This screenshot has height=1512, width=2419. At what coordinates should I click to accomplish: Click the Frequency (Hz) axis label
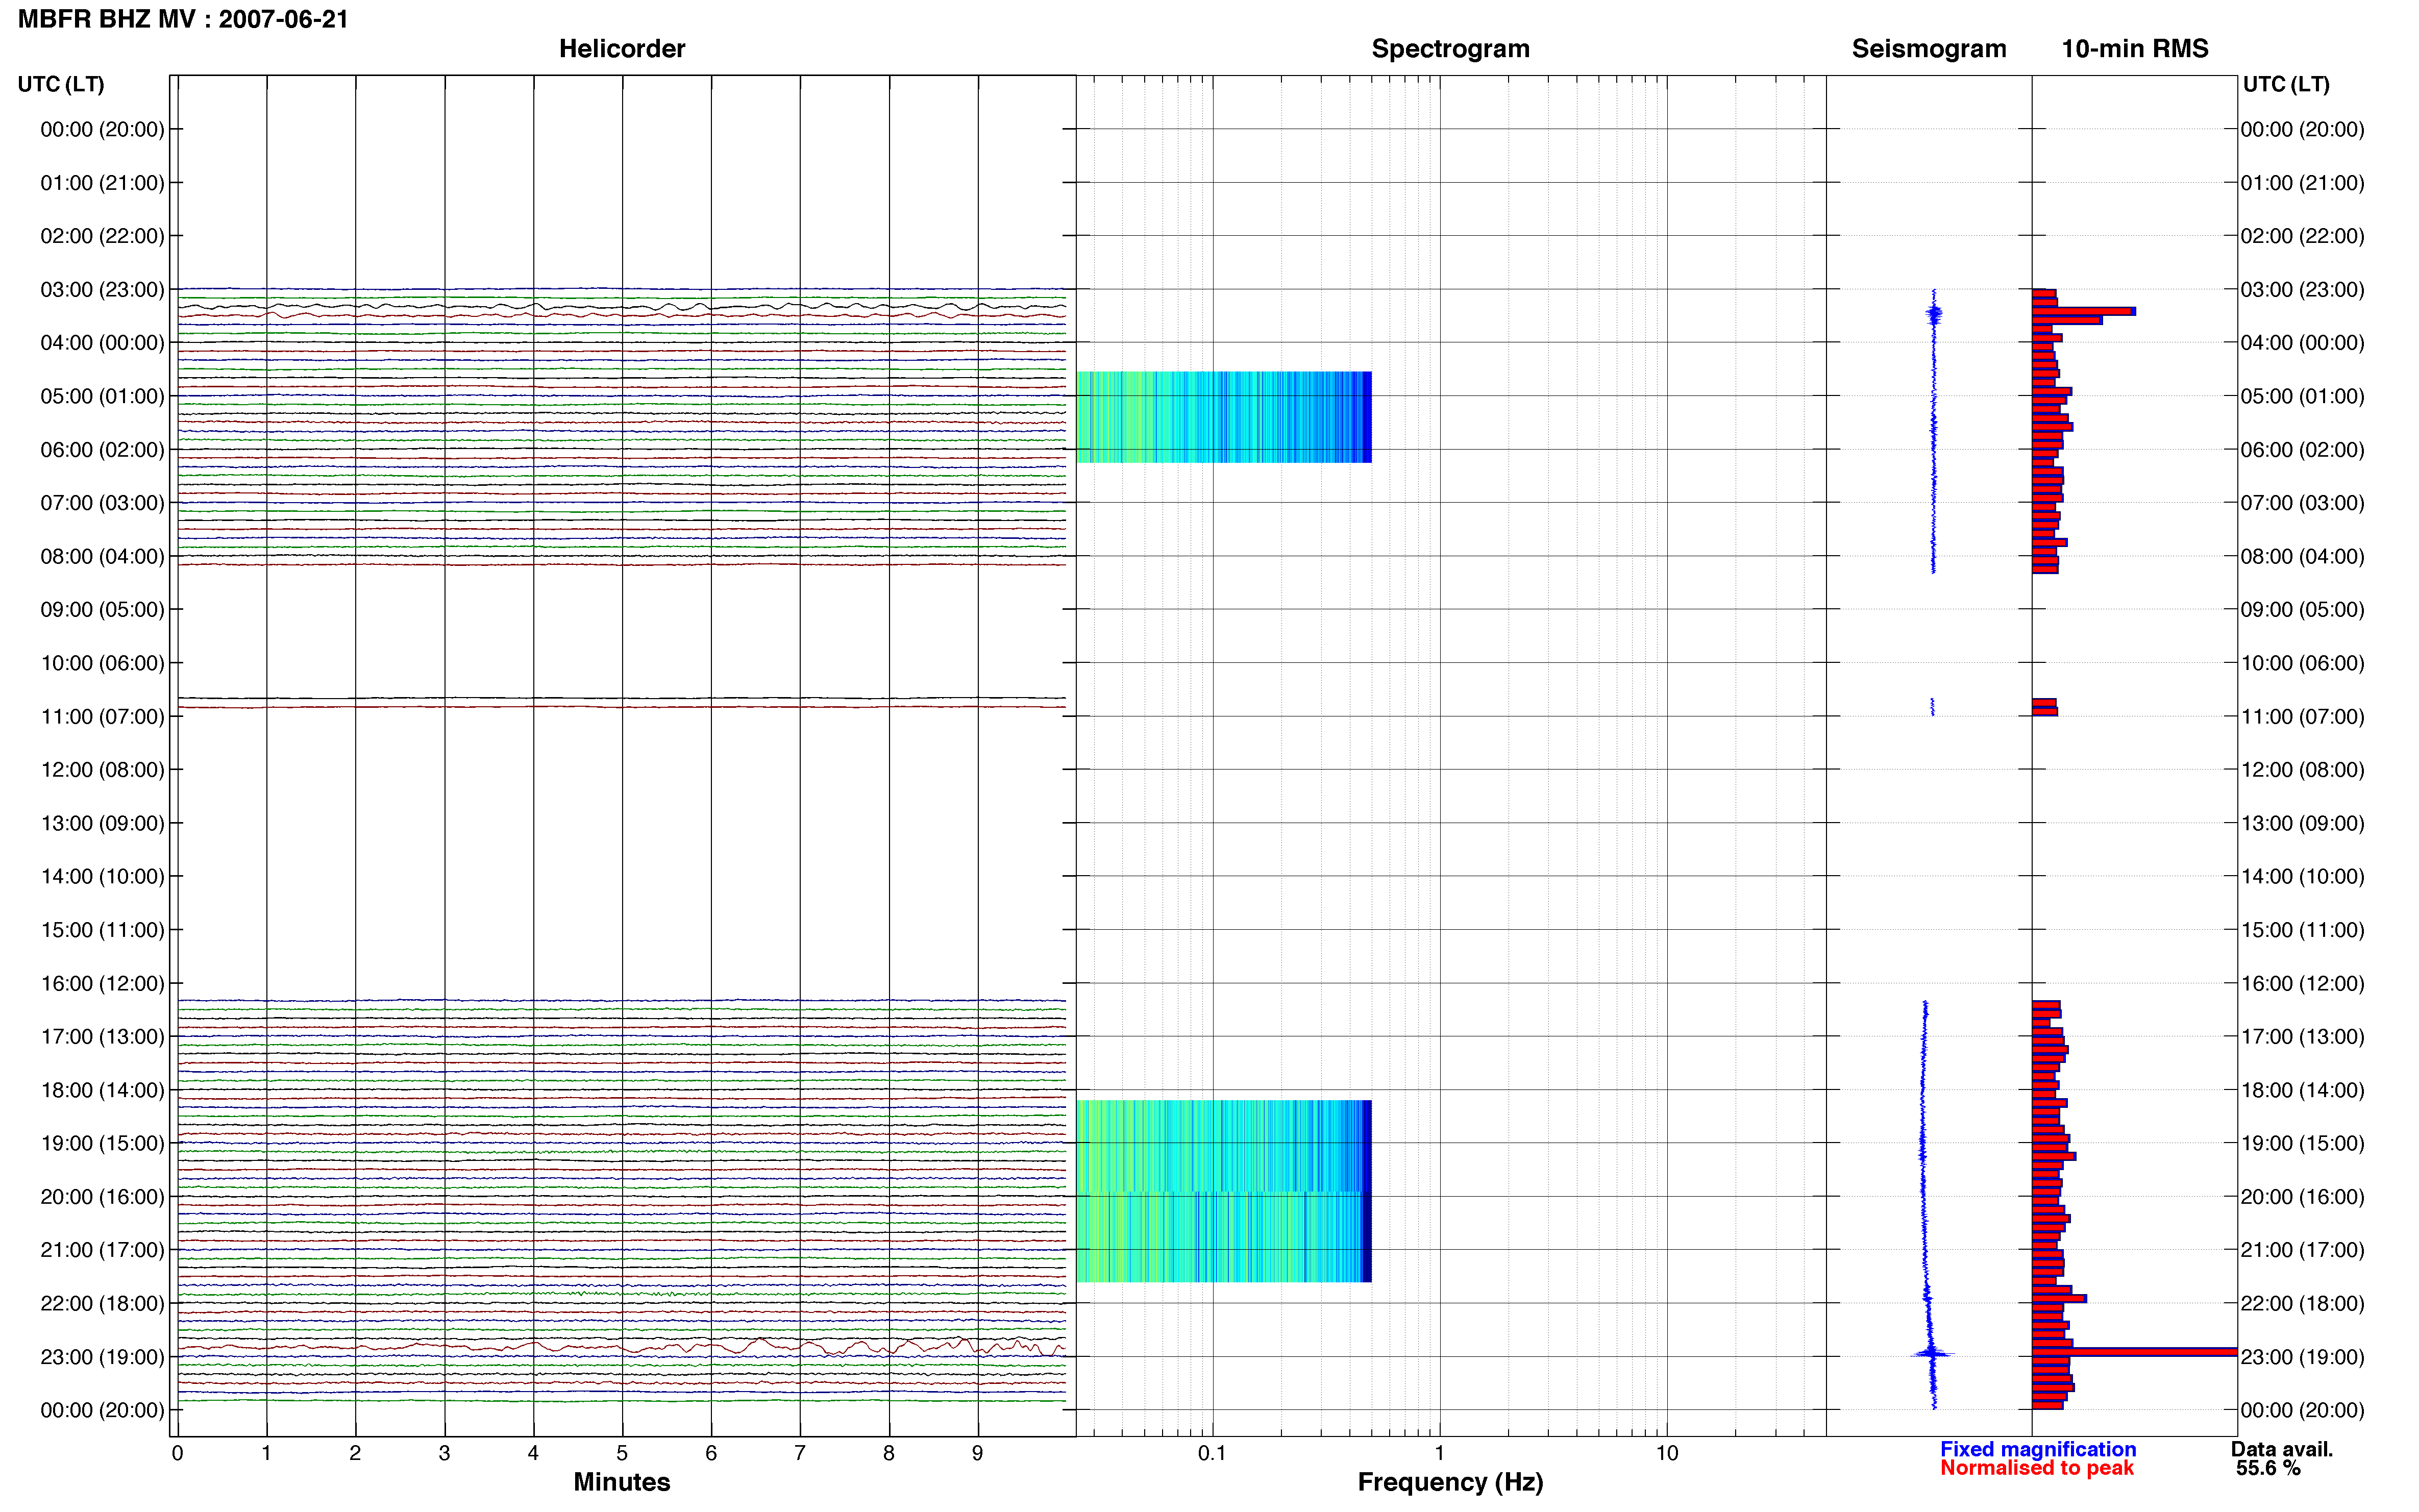(x=1450, y=1482)
